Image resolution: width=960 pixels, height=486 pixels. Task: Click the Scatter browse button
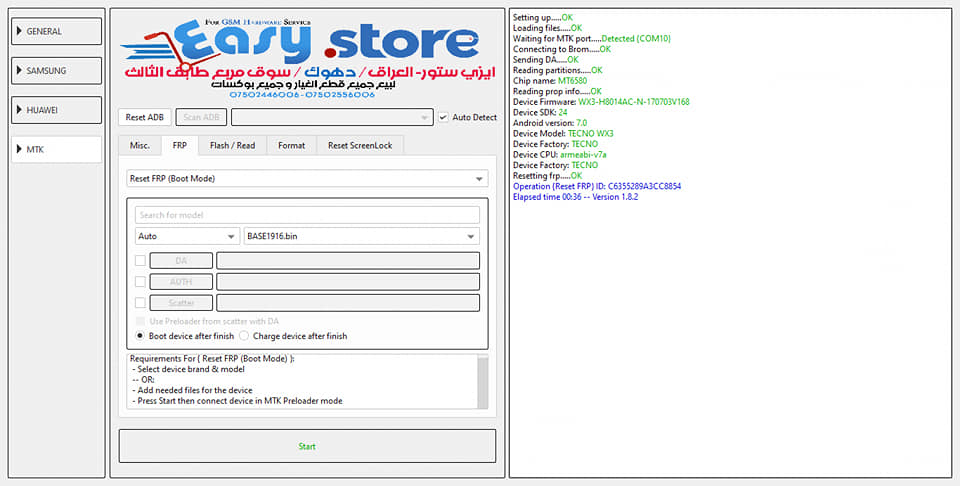pos(181,302)
